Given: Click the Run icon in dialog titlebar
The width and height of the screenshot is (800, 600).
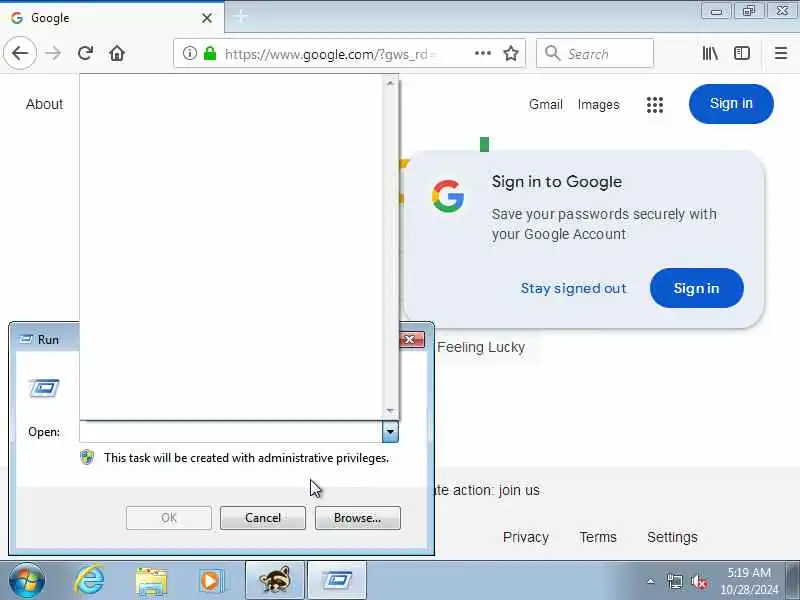Looking at the screenshot, I should coord(26,340).
